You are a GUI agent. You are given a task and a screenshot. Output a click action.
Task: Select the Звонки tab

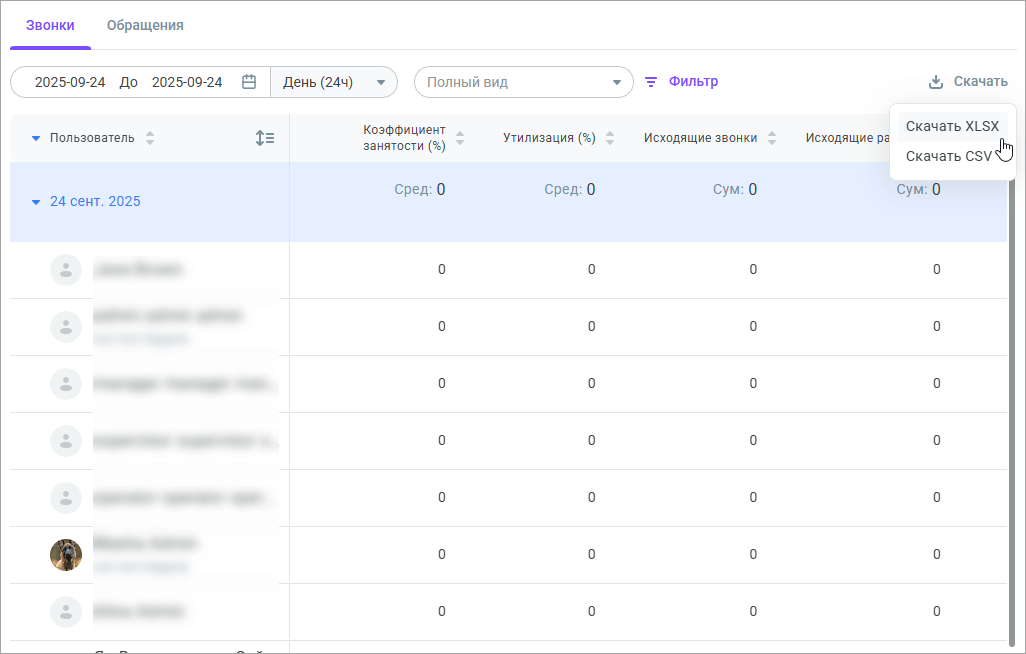[x=50, y=25]
